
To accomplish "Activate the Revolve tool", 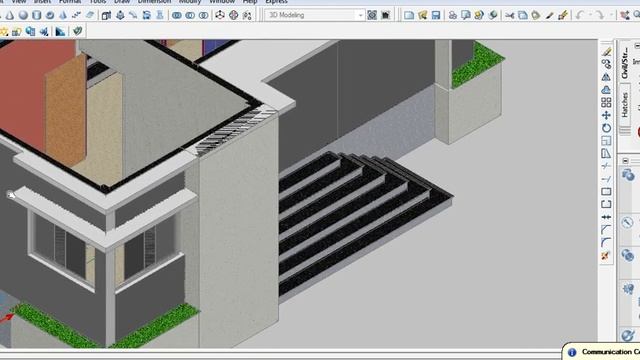I will pyautogui.click(x=147, y=16).
